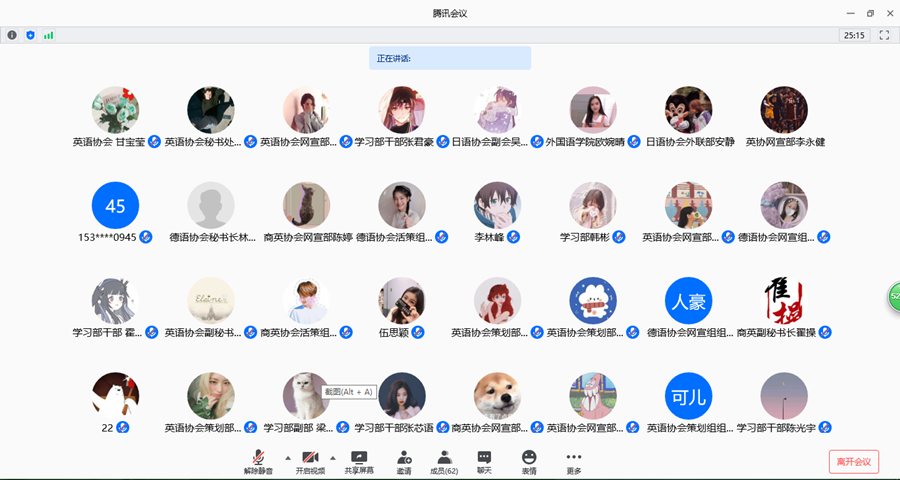Open the chat (聊天) panel

484,461
